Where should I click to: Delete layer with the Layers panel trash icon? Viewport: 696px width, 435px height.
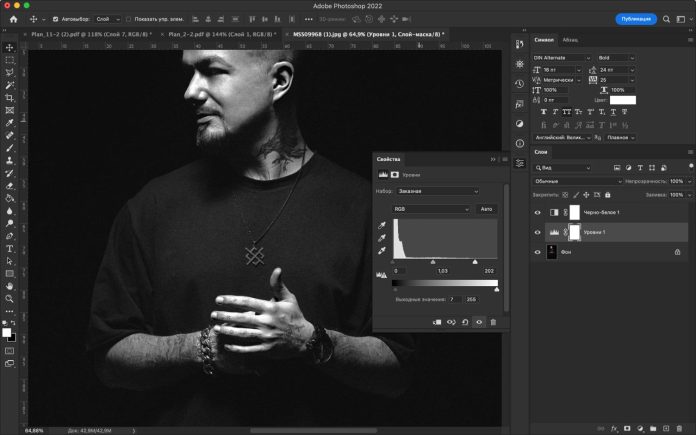679,428
